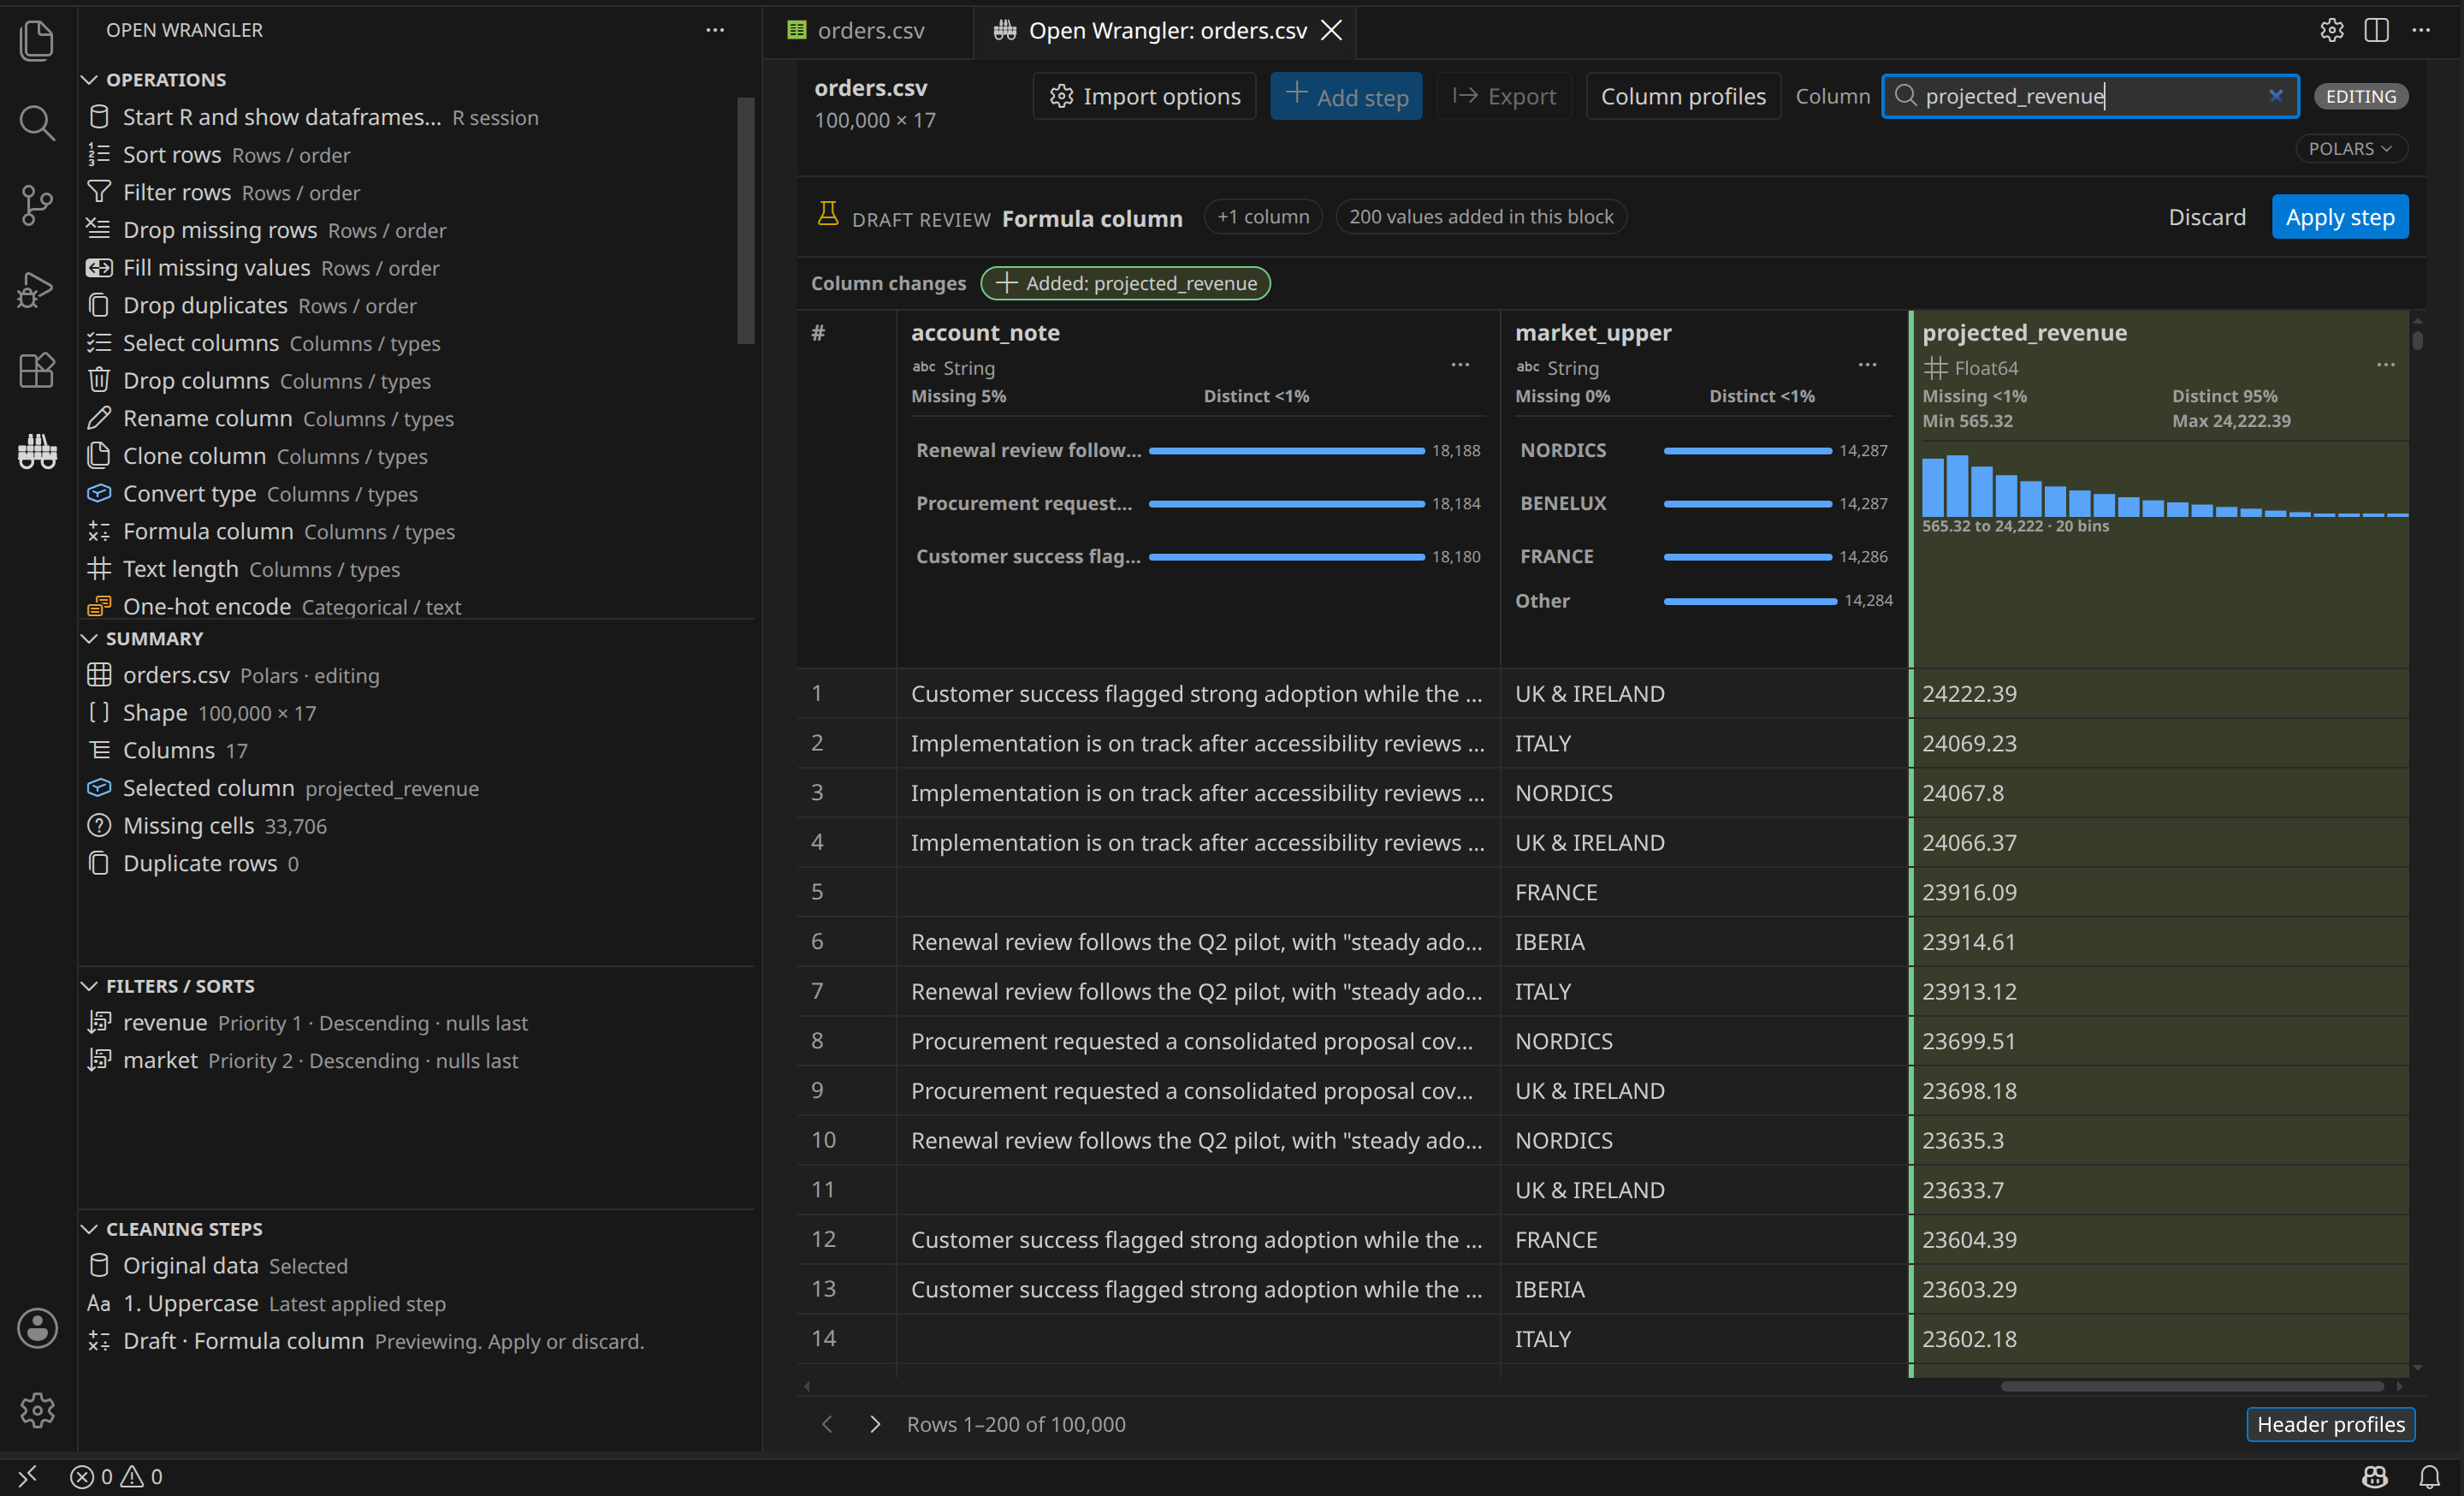The height and width of the screenshot is (1496, 2464).
Task: Switch to the orders.csv tab
Action: pyautogui.click(x=867, y=30)
